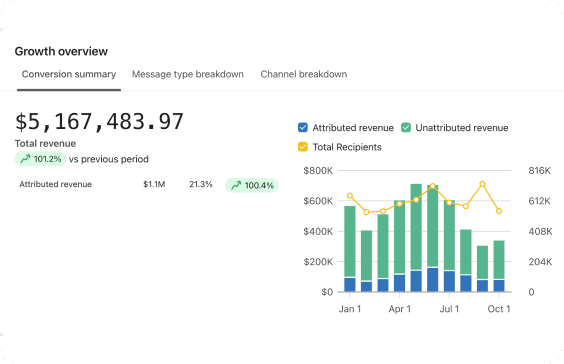Click the $400K axis label
This screenshot has height=364, width=564.
pos(318,231)
